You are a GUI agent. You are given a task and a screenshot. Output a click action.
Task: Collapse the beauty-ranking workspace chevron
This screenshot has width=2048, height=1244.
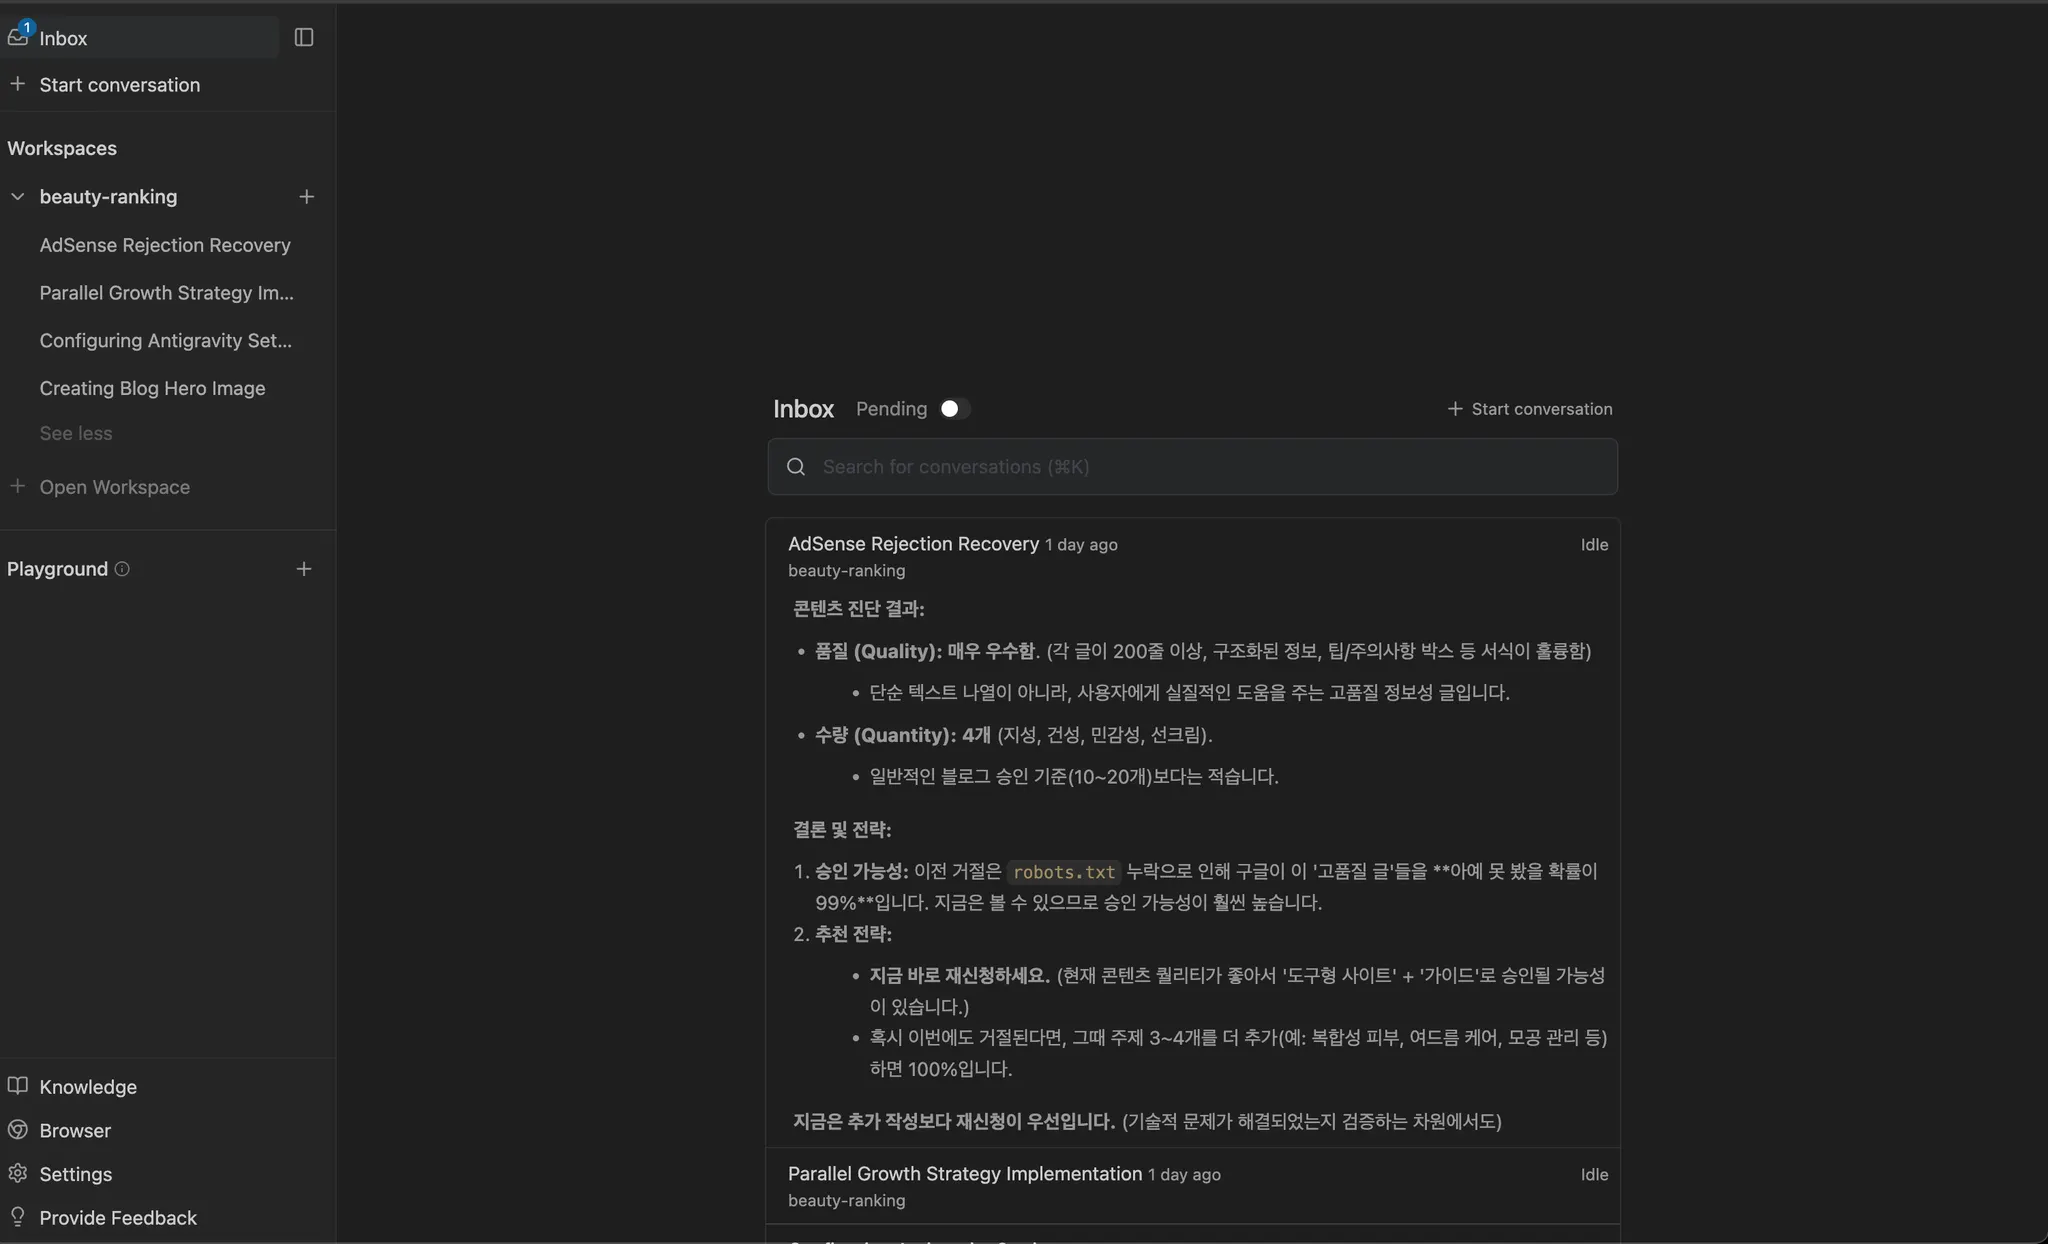[18, 197]
